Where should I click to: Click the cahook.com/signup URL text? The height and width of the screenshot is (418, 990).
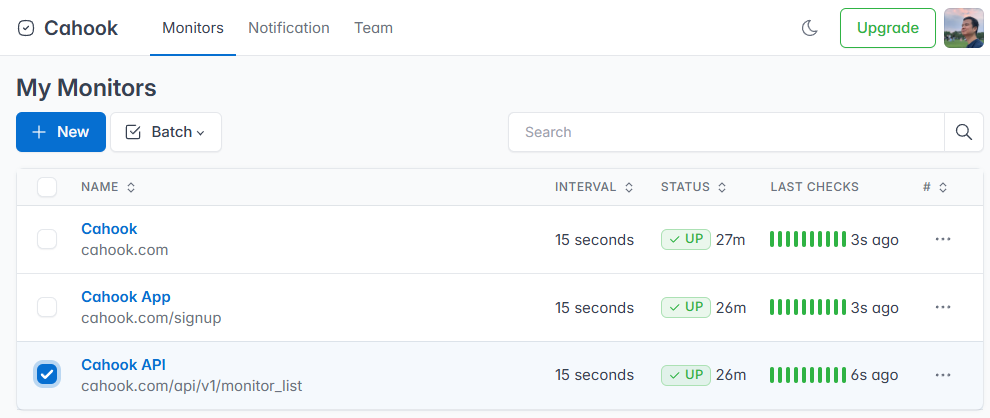tap(152, 318)
